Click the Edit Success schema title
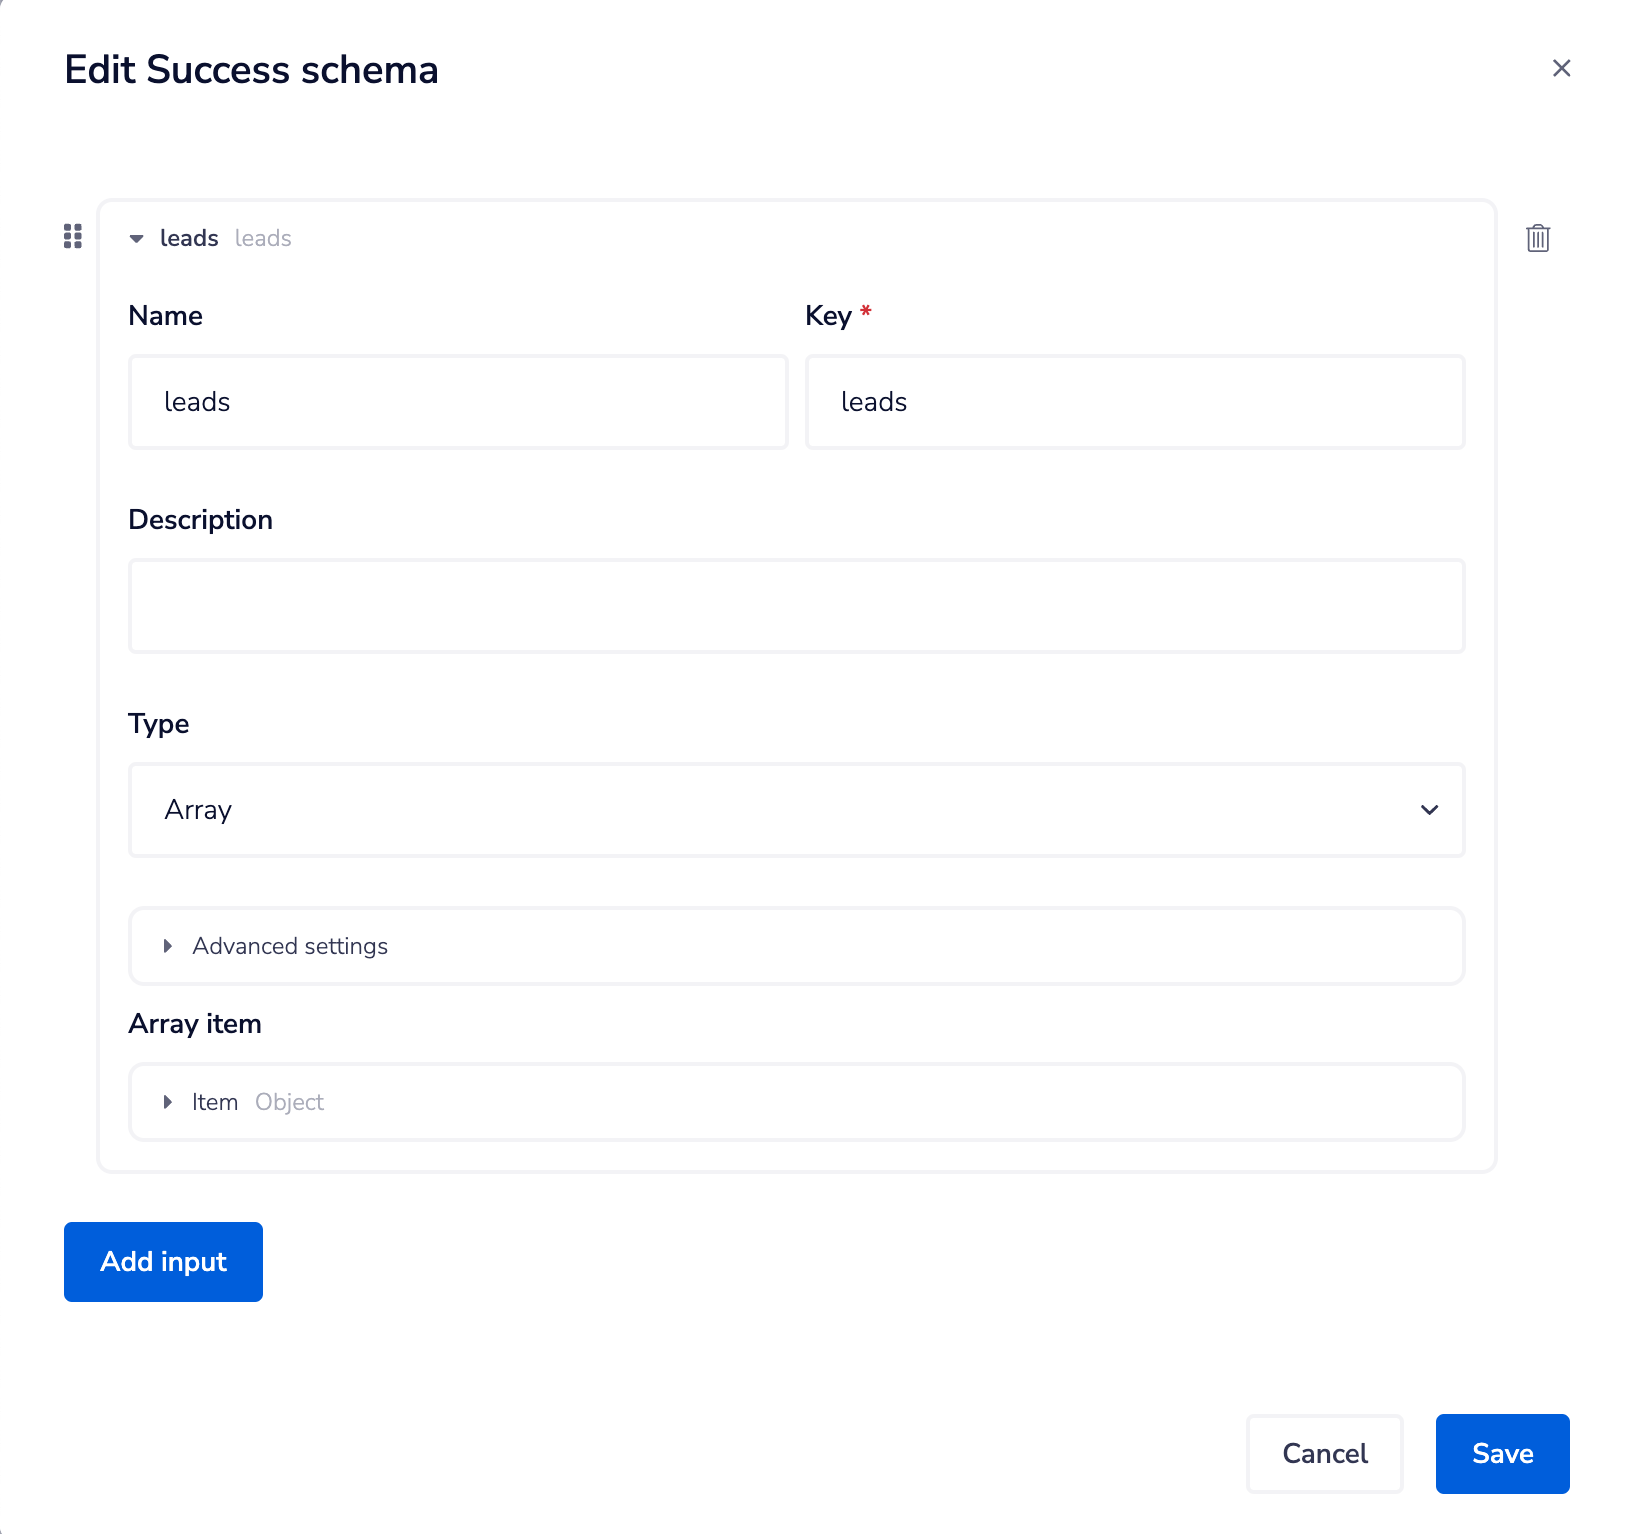This screenshot has height=1534, width=1628. click(251, 70)
